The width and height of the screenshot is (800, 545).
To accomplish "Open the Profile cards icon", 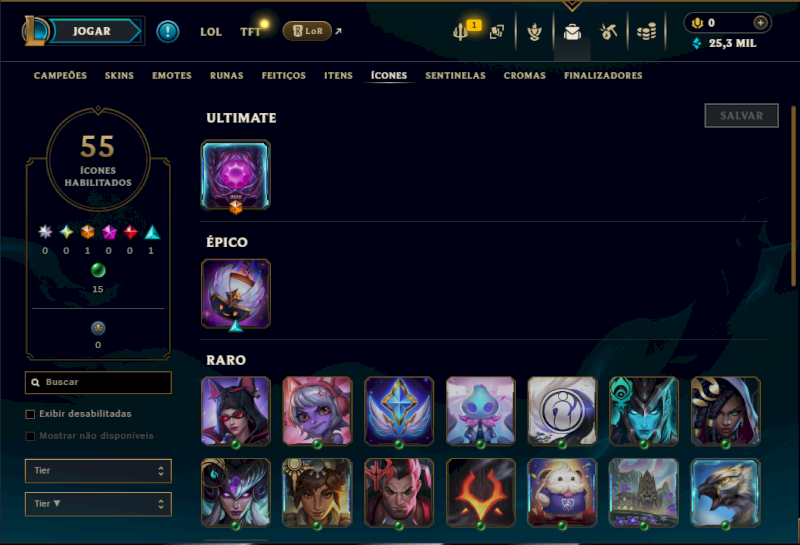I will tap(496, 32).
